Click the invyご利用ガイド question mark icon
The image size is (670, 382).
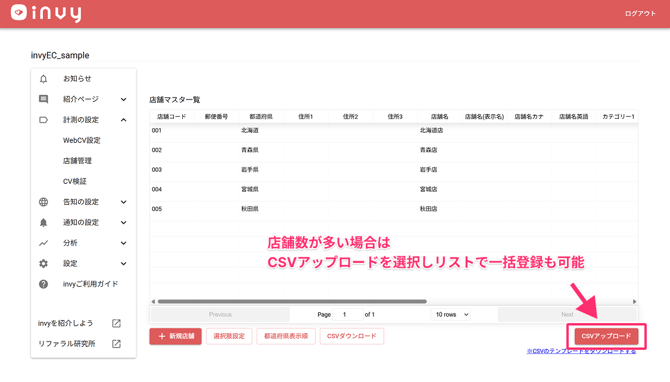43,284
